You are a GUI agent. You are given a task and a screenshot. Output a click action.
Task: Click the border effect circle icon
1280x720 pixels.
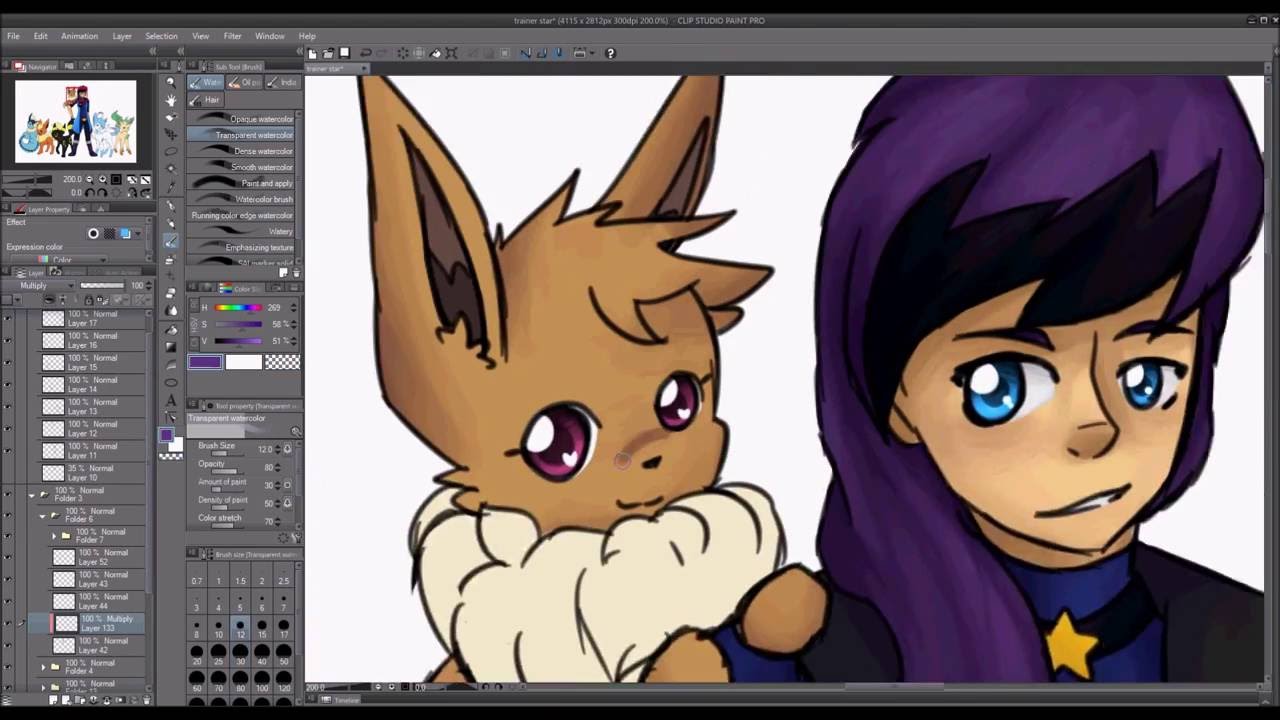tap(93, 234)
